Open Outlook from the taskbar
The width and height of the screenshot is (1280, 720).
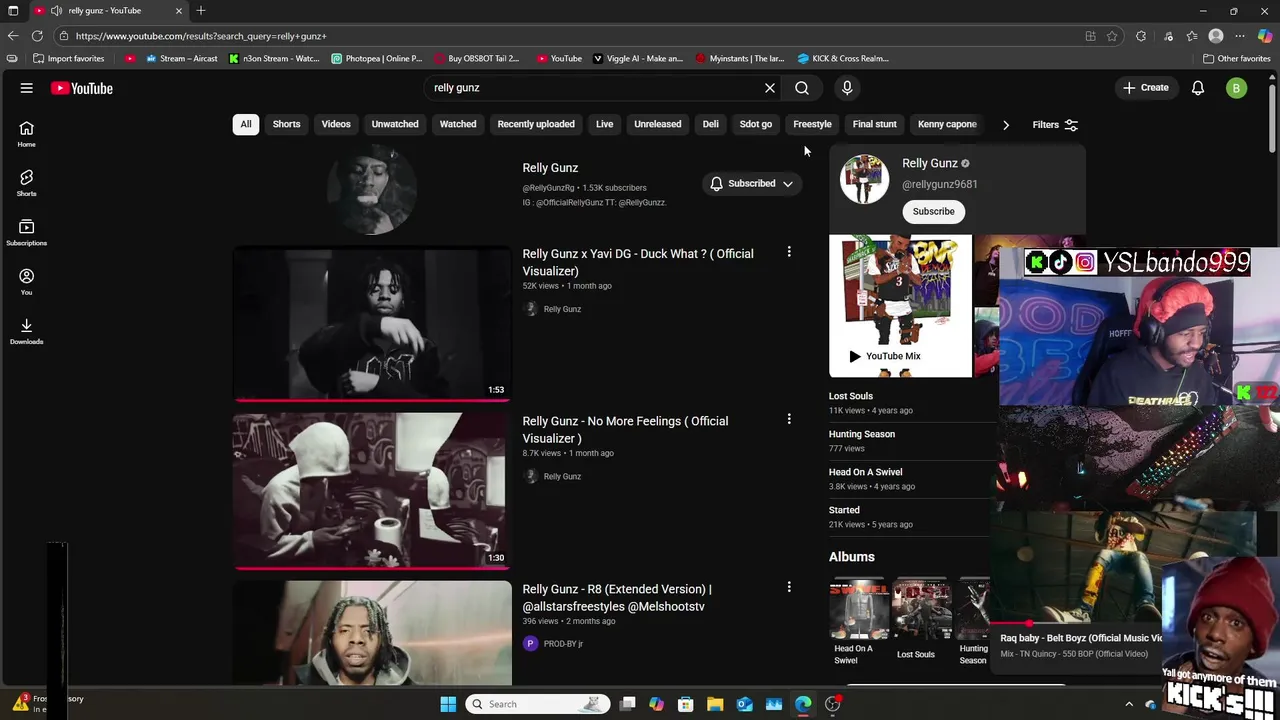pyautogui.click(x=744, y=704)
